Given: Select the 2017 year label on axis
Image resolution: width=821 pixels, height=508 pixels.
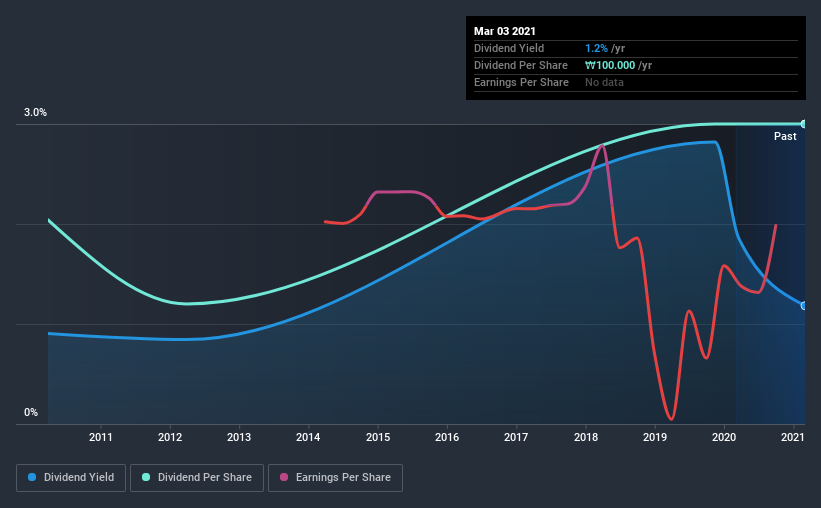Looking at the screenshot, I should (516, 437).
